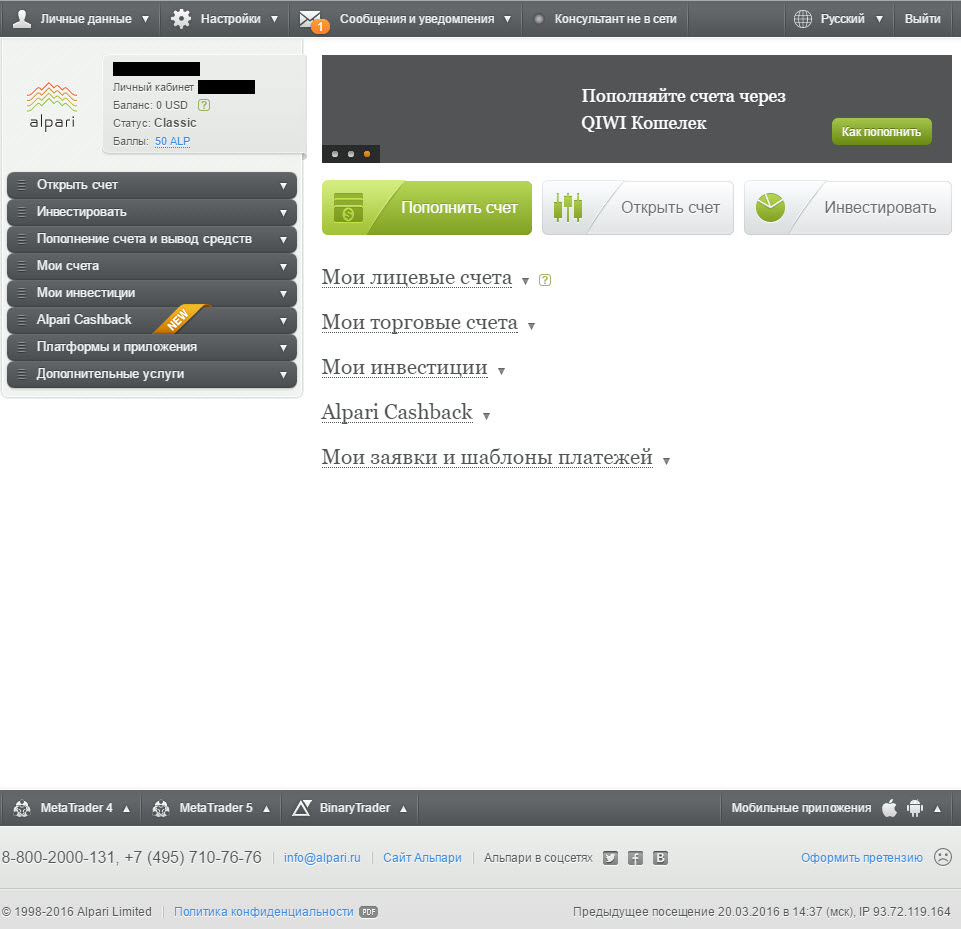Viewport: 961px width, 929px height.
Task: Click the globe language icon
Action: pos(803,19)
